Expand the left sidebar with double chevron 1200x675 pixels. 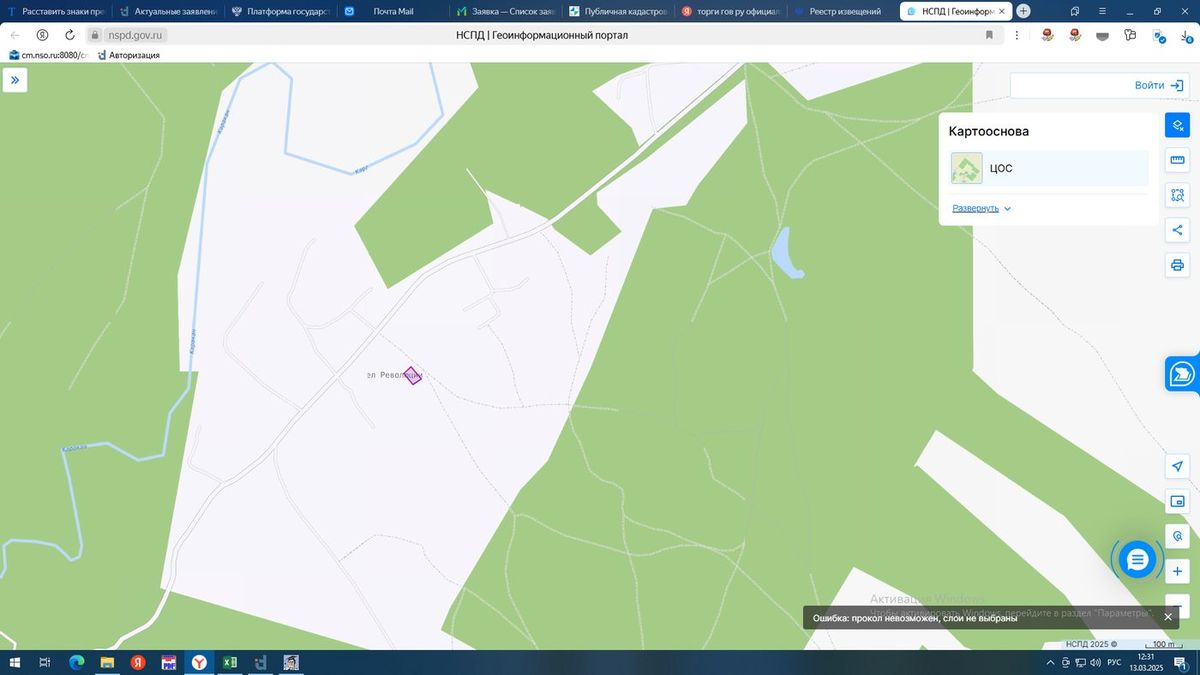tap(15, 80)
